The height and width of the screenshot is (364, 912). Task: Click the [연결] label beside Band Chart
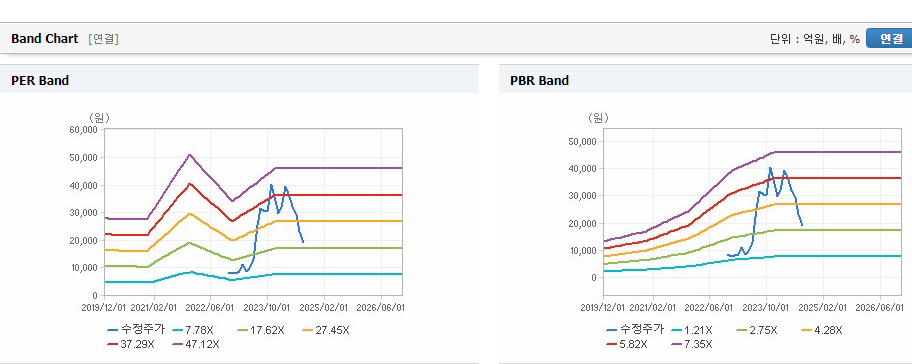pyautogui.click(x=104, y=39)
